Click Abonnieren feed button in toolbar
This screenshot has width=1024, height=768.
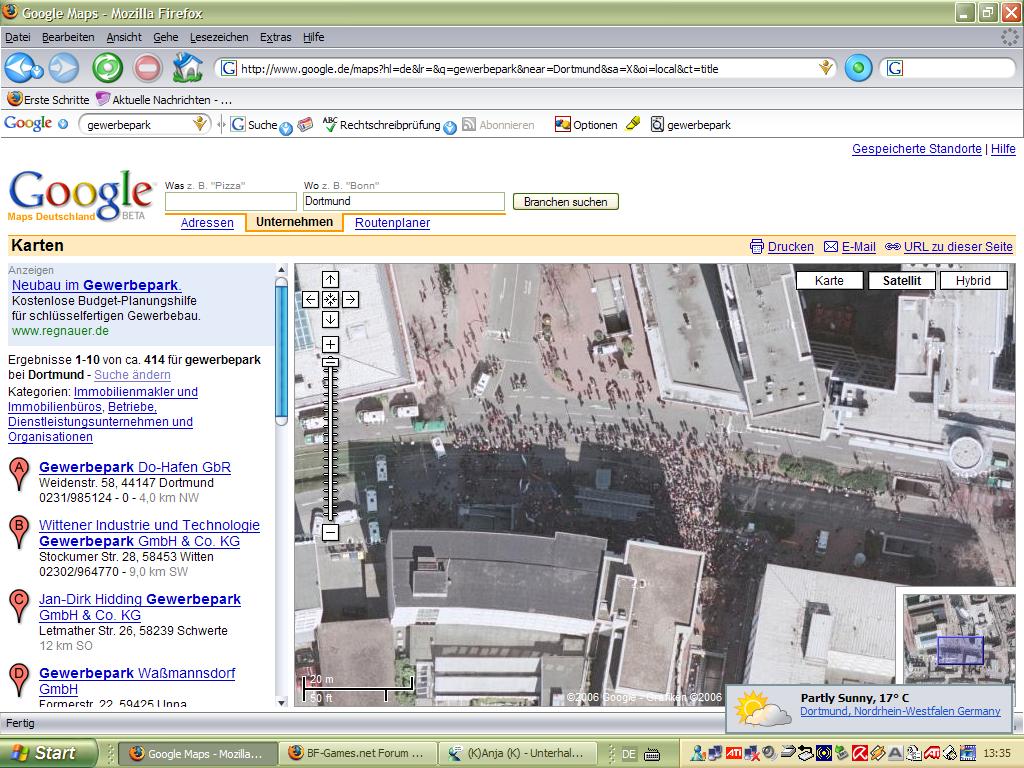[498, 124]
